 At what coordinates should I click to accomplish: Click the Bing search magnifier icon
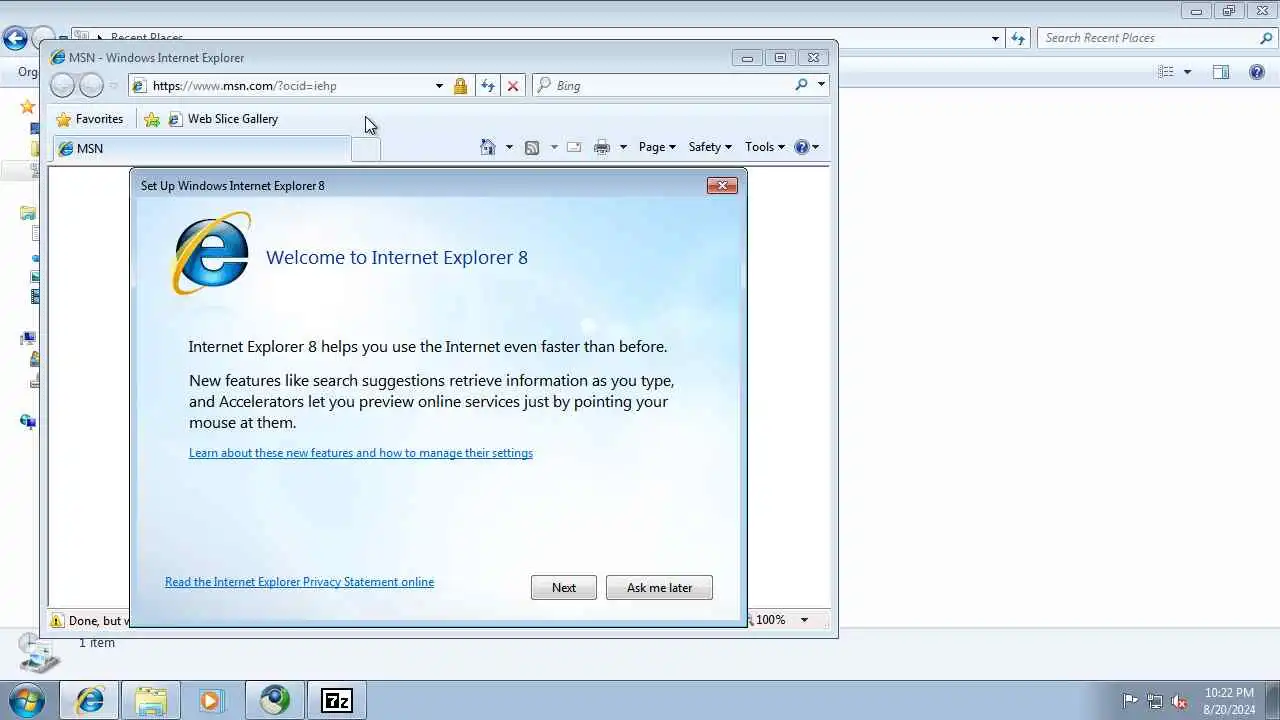point(801,85)
